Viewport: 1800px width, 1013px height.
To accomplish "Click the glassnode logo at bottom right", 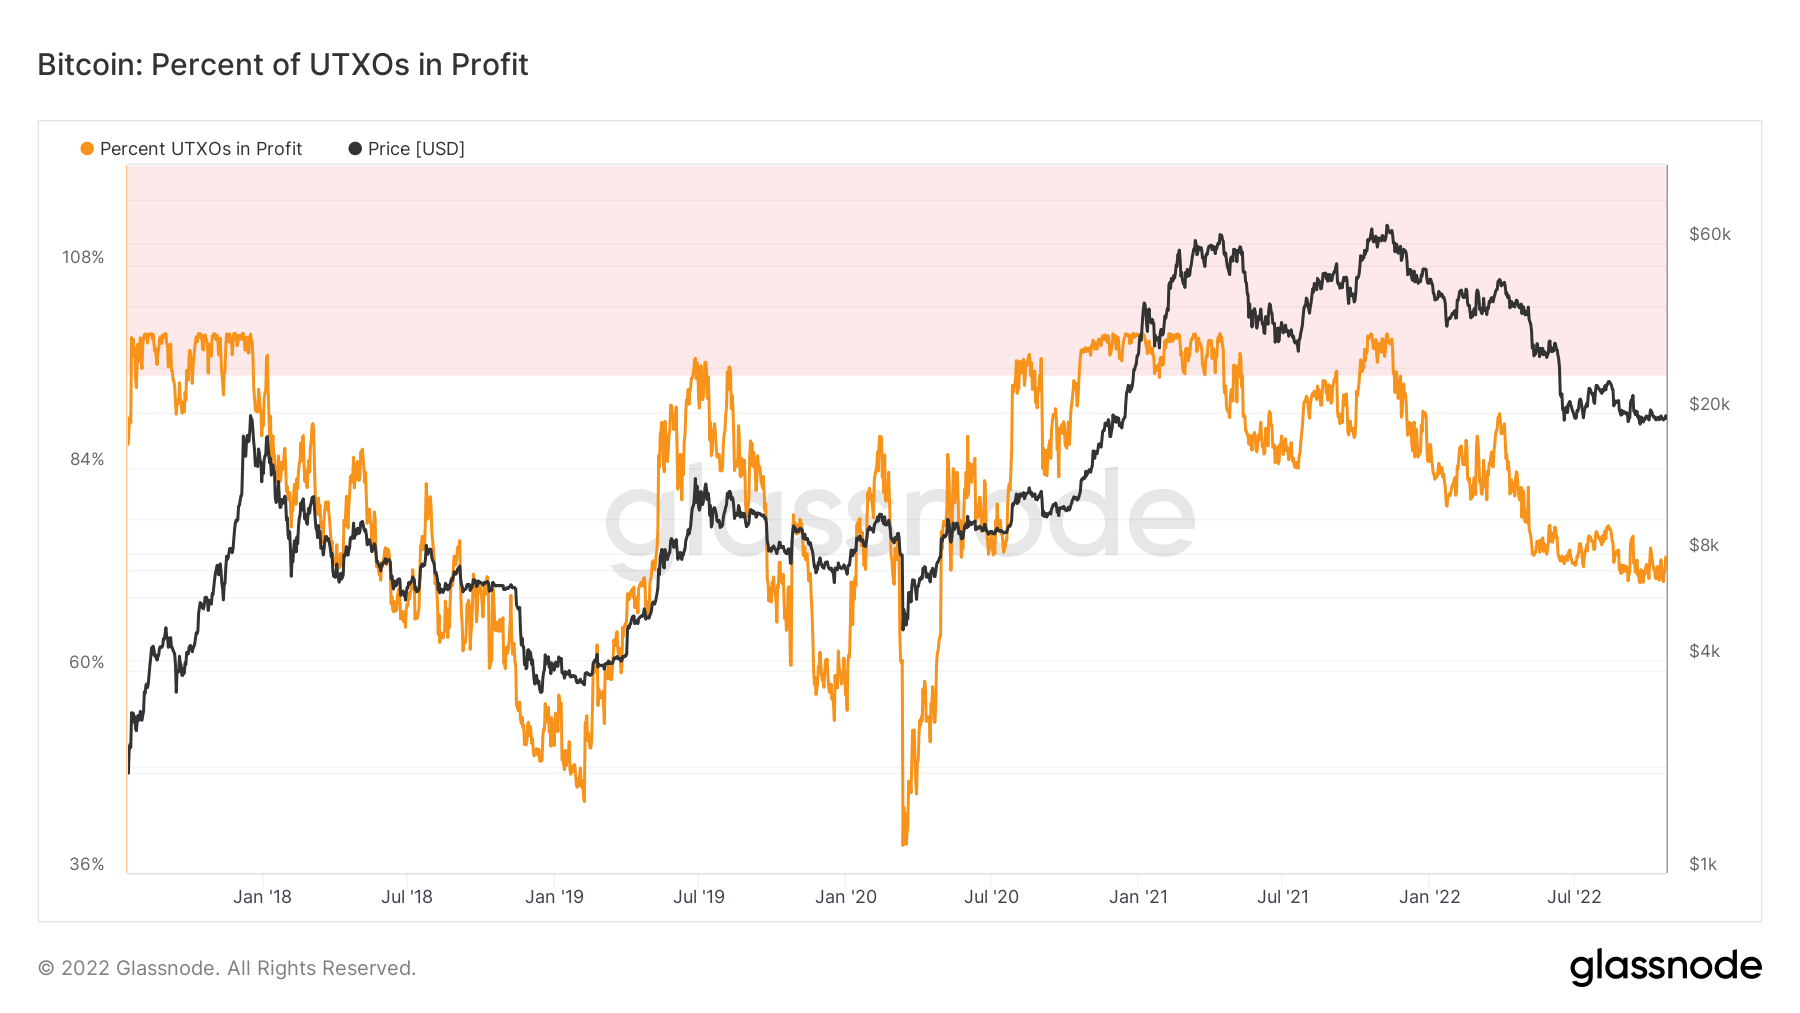I will [x=1665, y=967].
